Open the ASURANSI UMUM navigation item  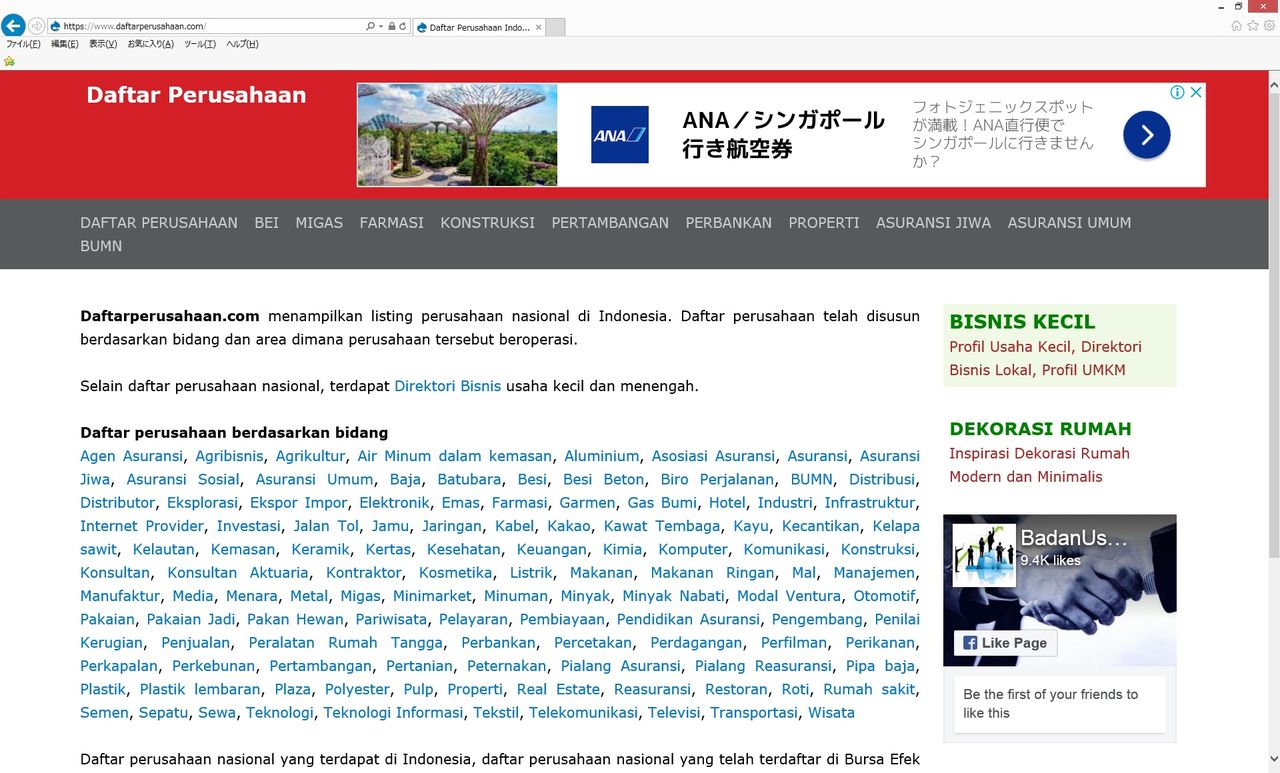pos(1070,223)
